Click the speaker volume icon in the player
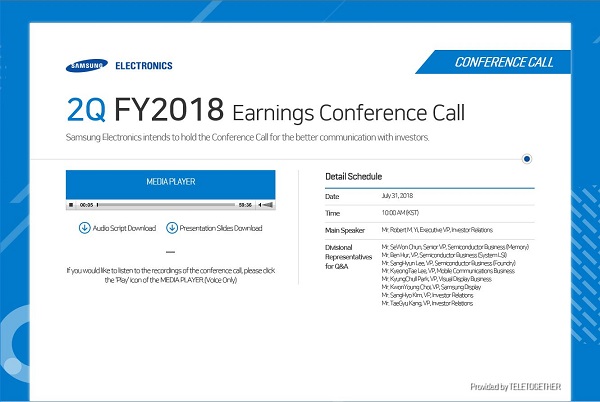 click(x=258, y=205)
